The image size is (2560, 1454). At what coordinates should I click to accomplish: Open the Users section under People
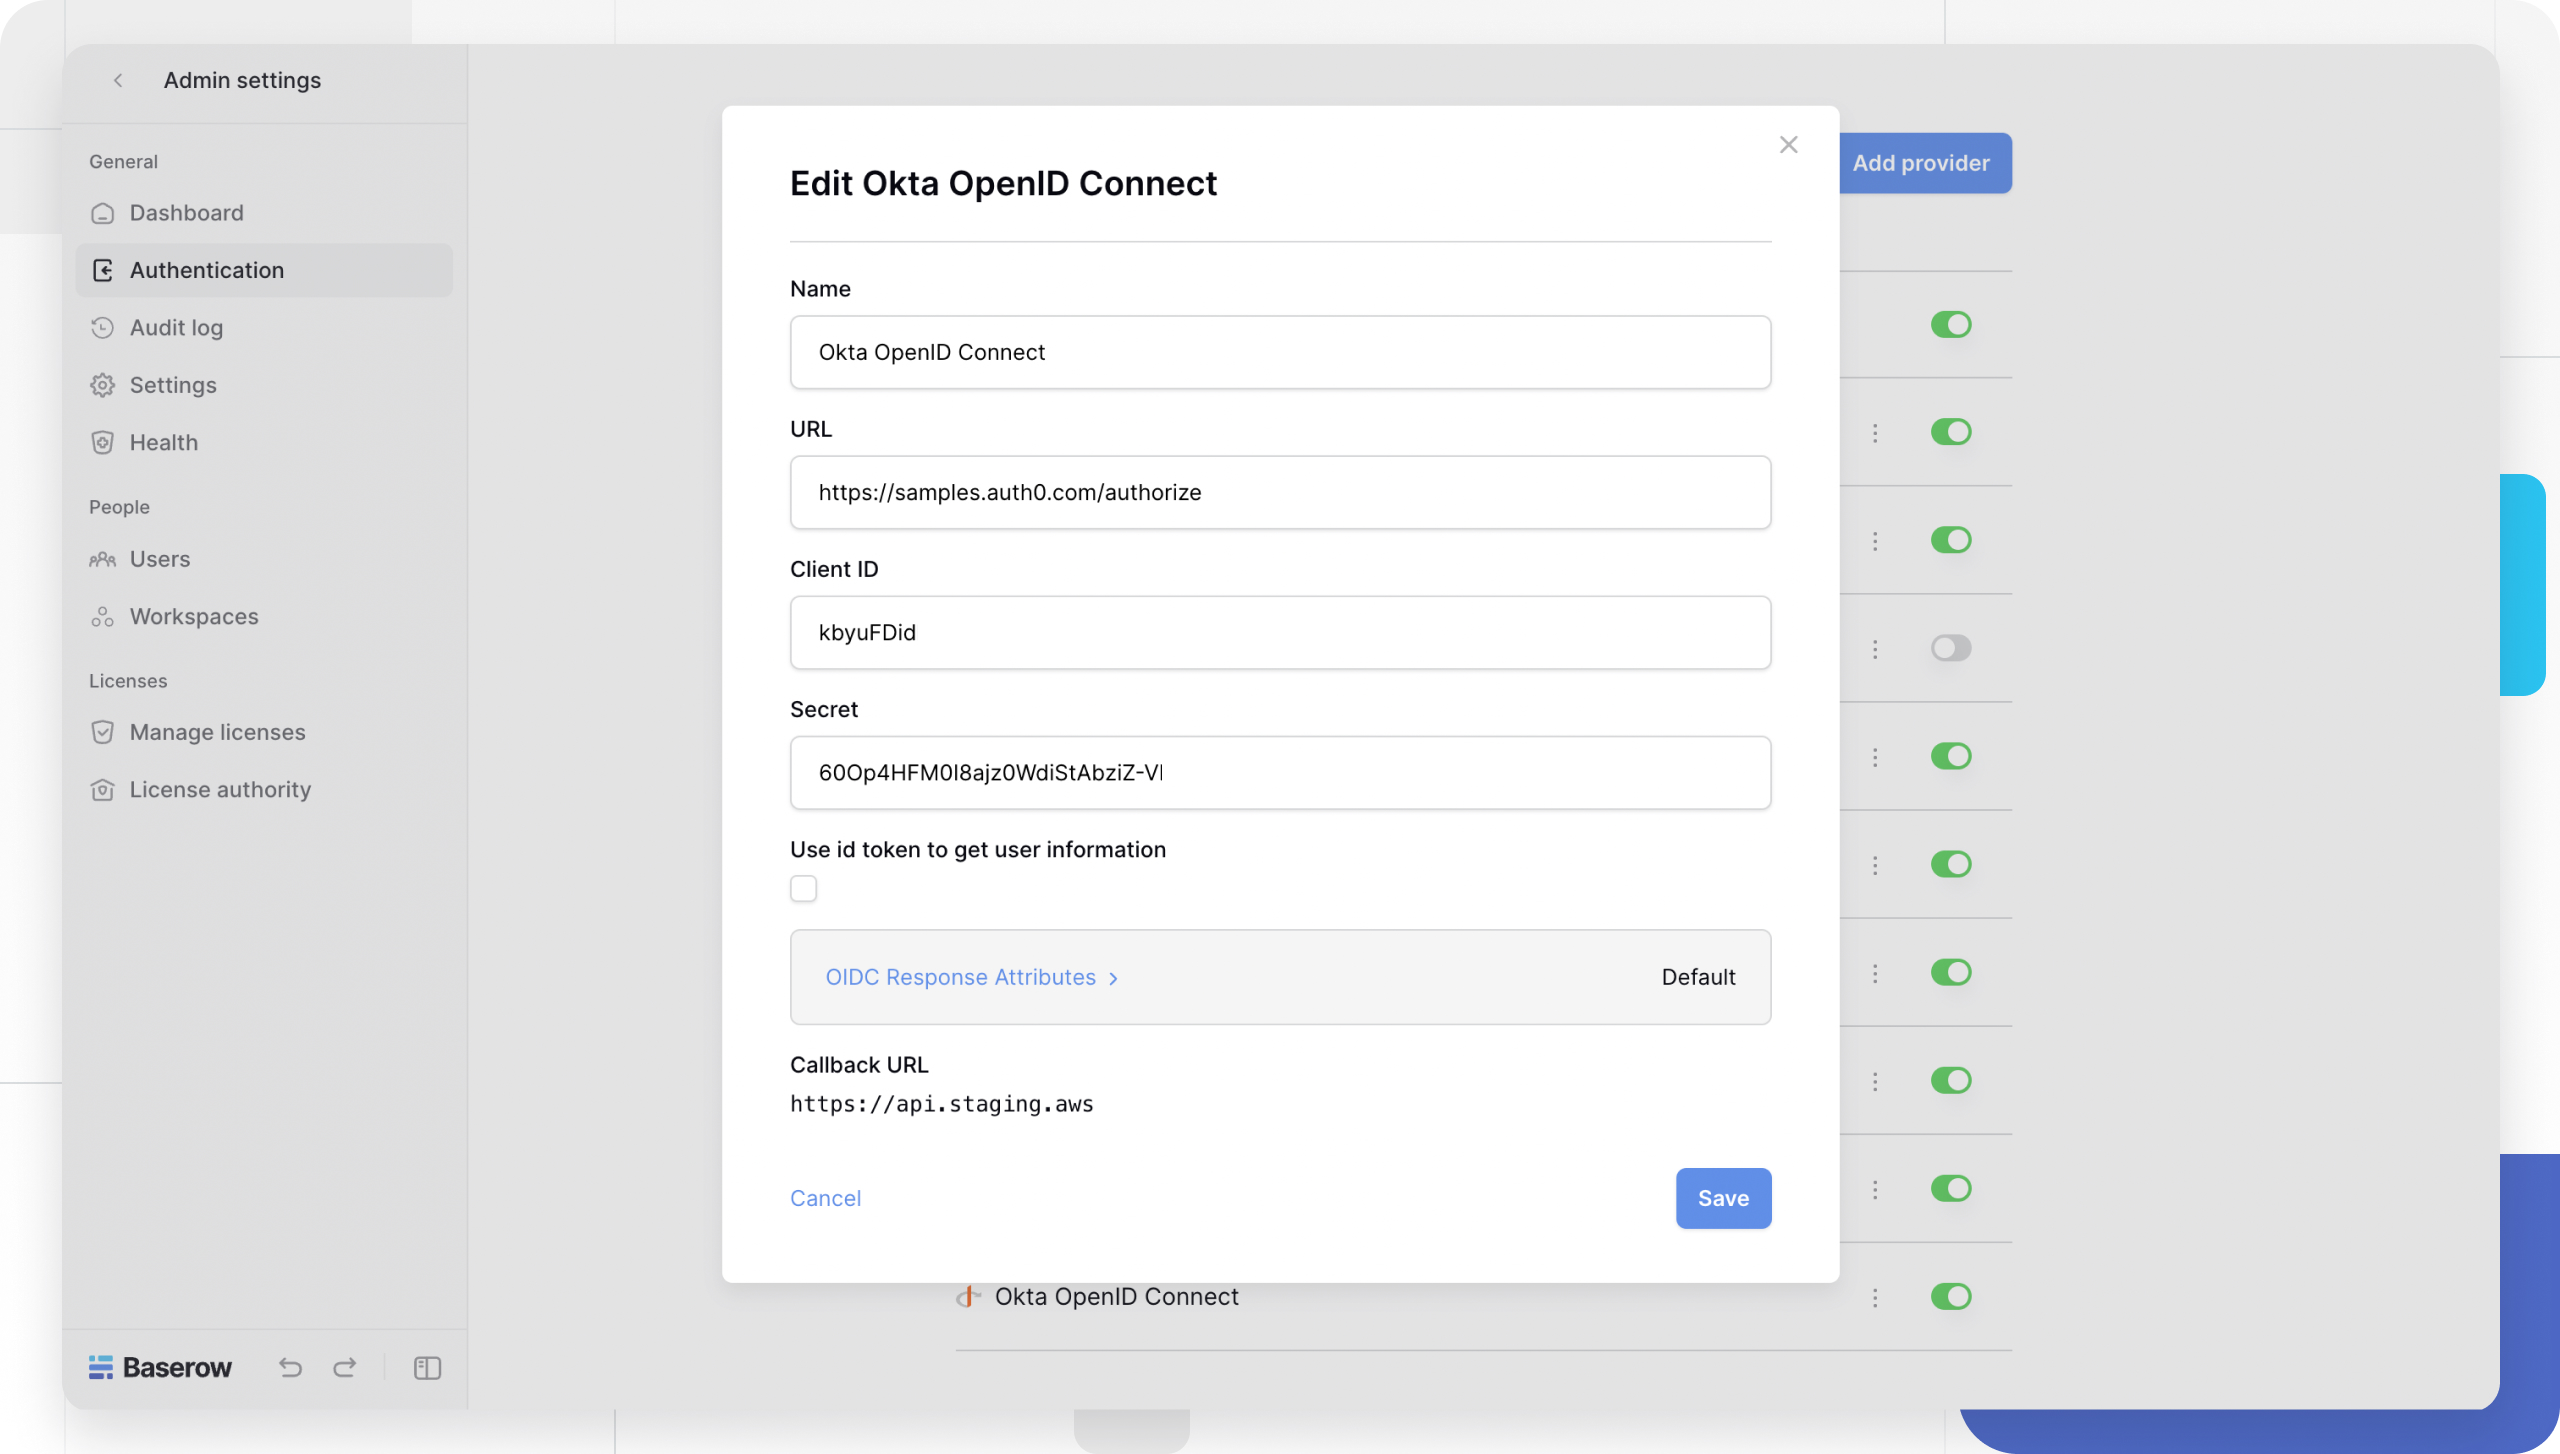click(x=160, y=558)
